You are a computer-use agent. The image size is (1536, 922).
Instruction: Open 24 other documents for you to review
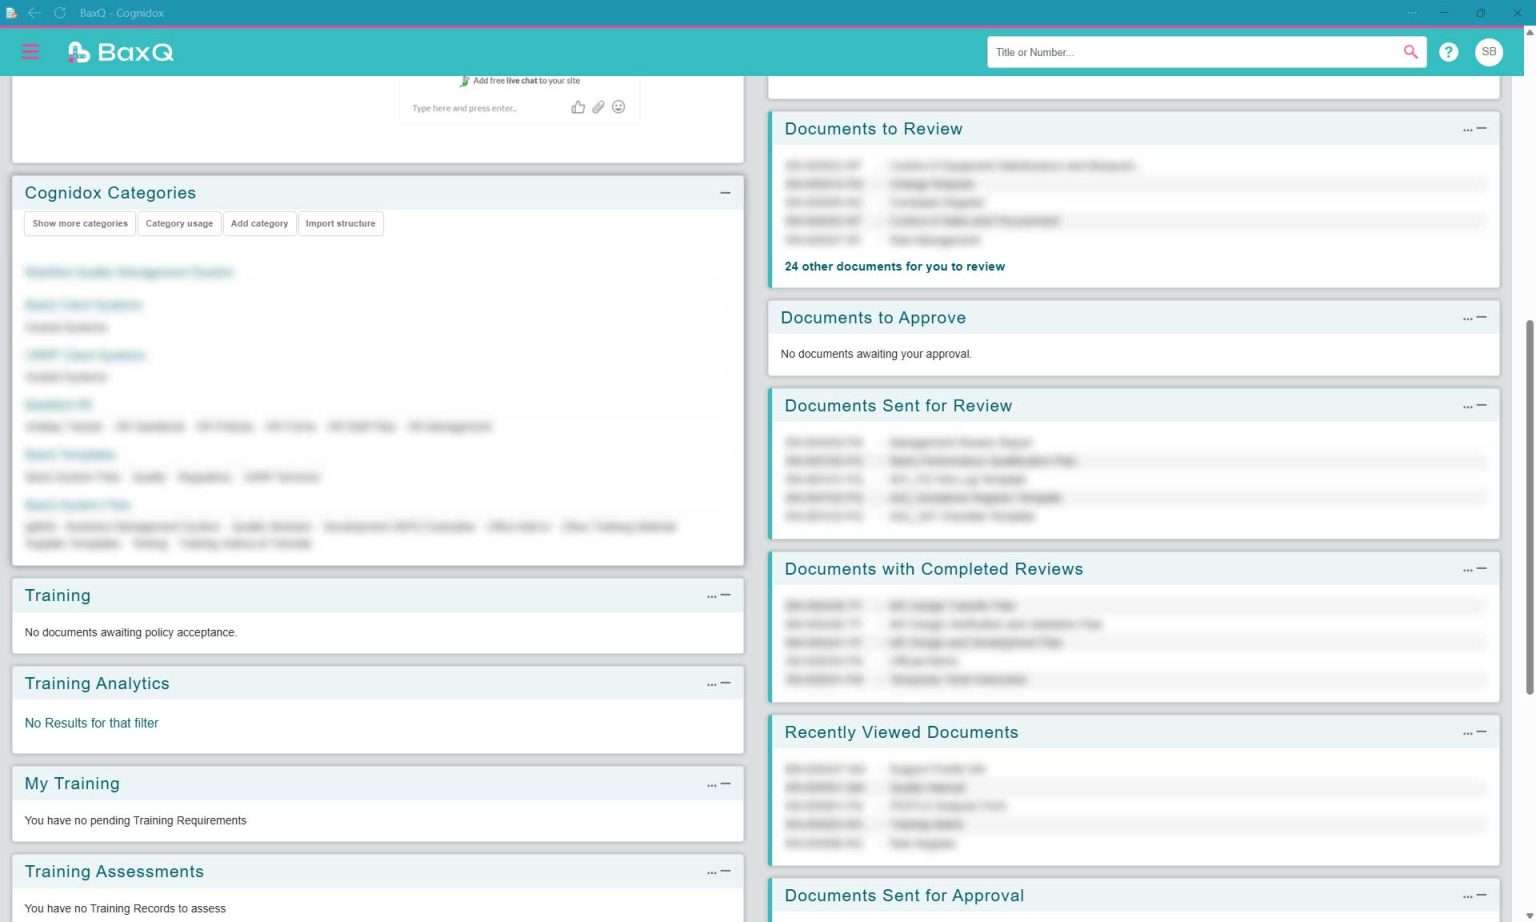click(x=894, y=267)
